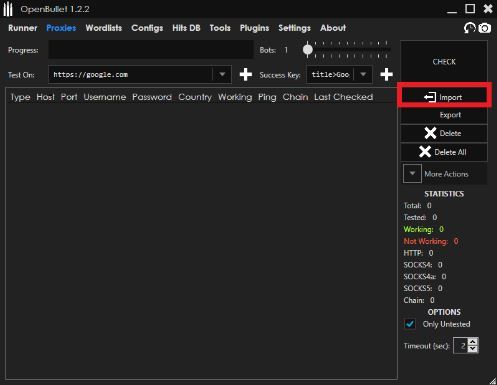Open the About tab
Screen dimensions: 497x385
pos(333,28)
